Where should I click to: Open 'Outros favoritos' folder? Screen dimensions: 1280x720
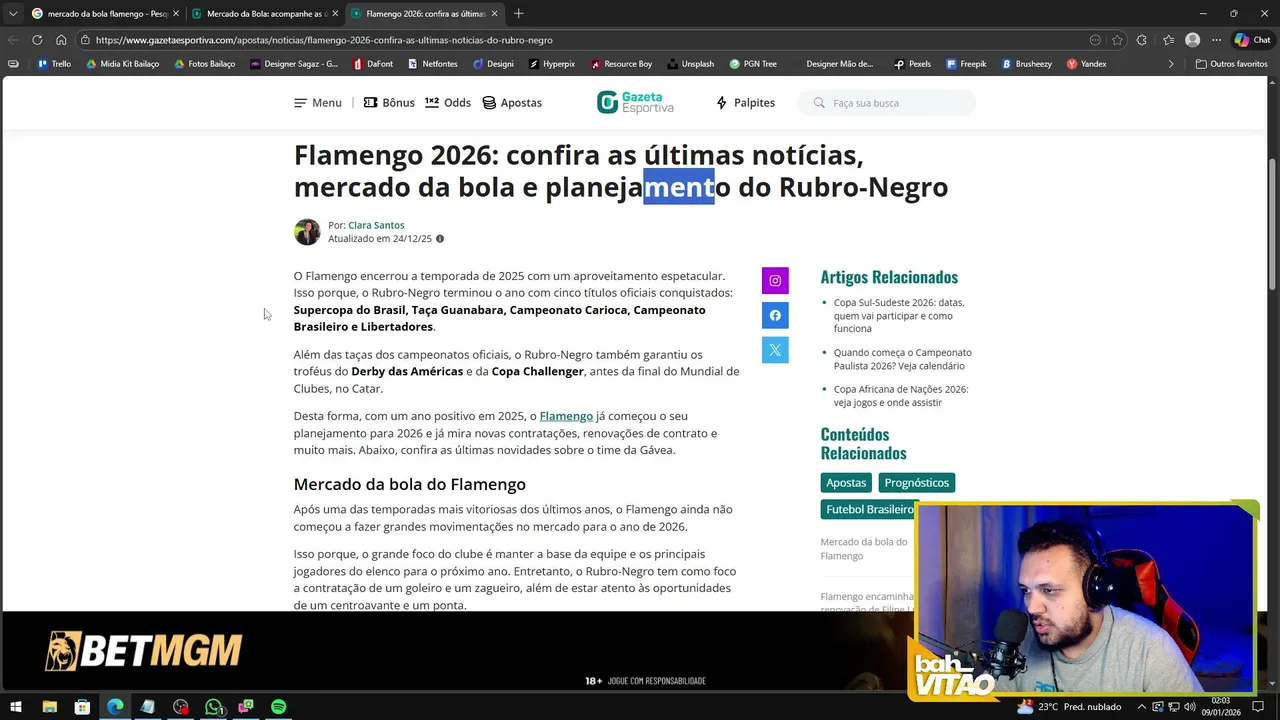[1232, 64]
